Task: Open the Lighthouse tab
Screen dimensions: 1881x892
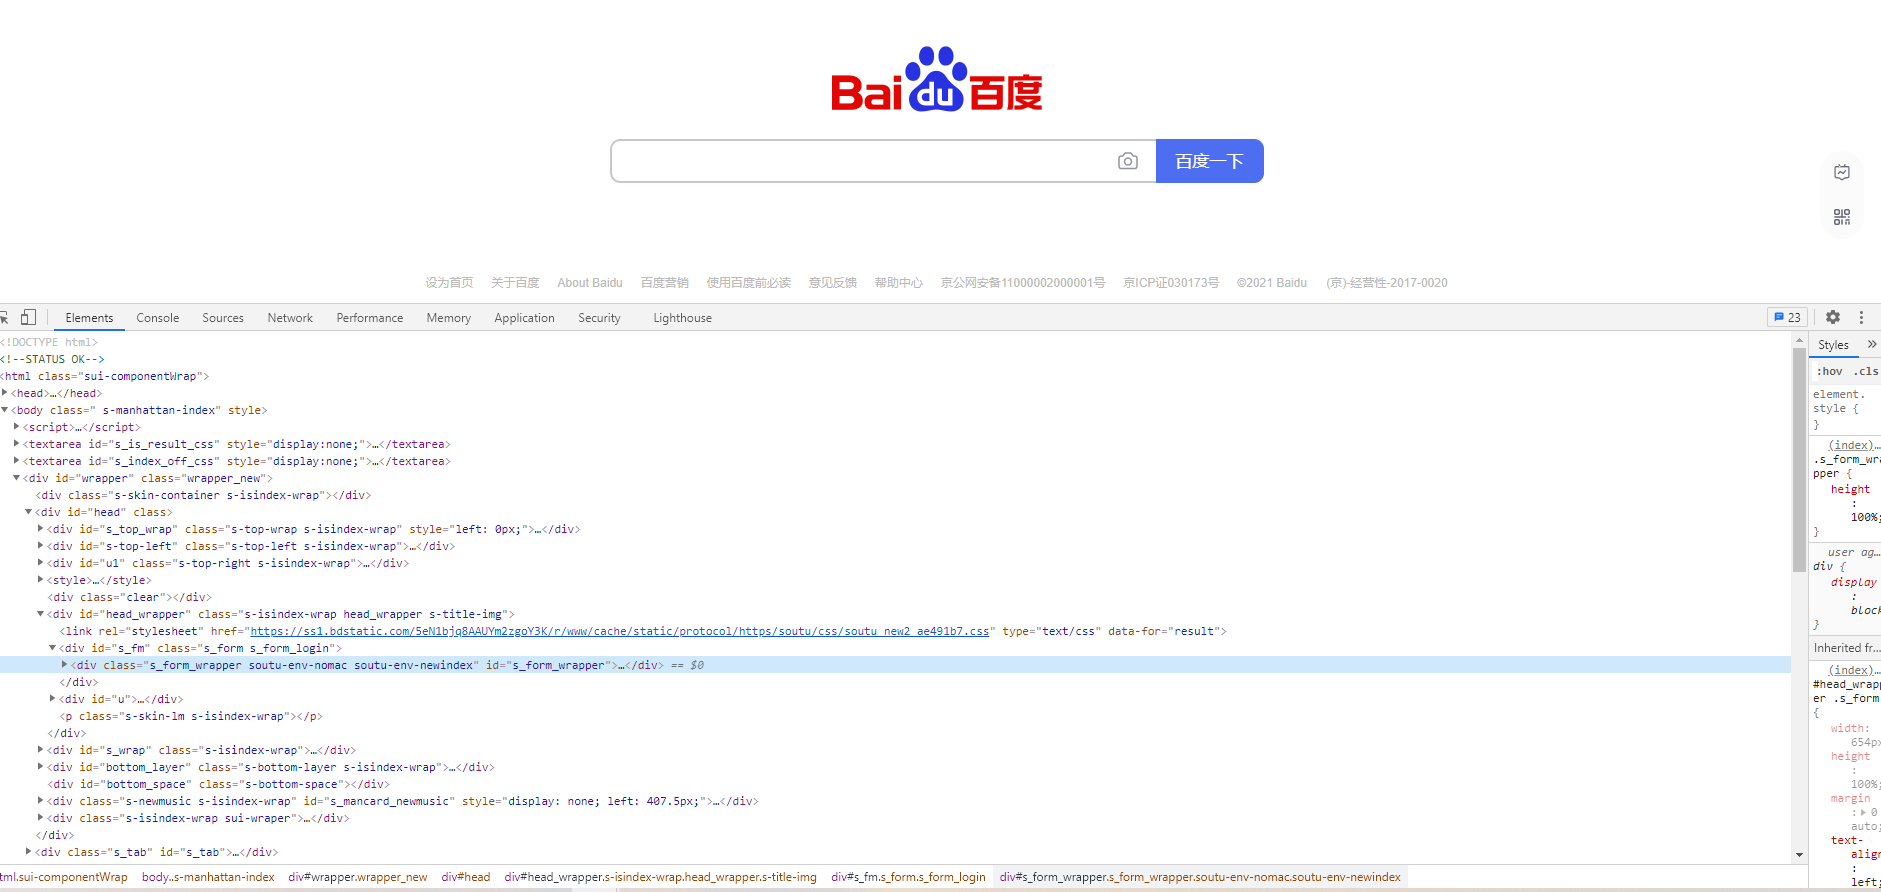Action: tap(682, 318)
